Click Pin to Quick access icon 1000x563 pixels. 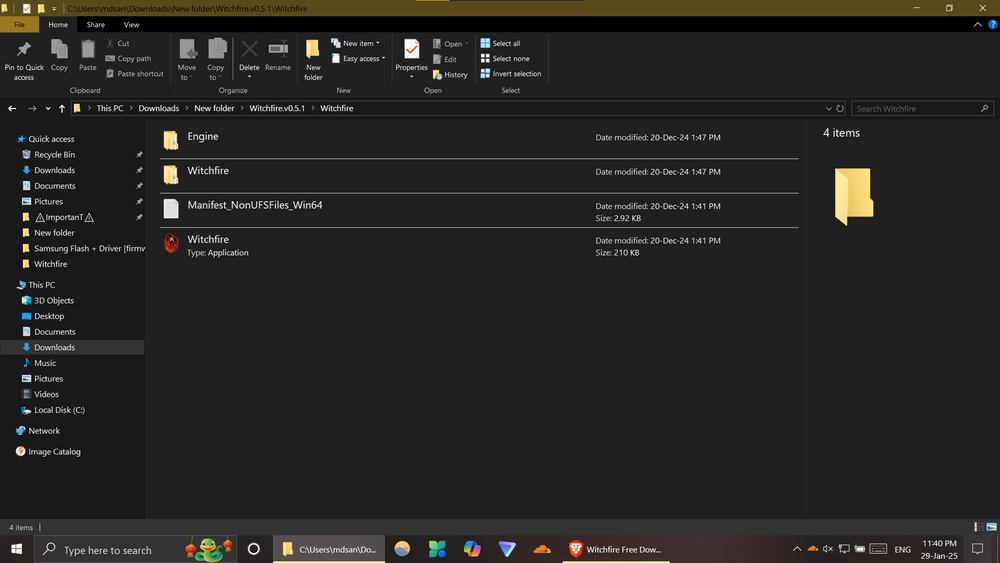24,50
